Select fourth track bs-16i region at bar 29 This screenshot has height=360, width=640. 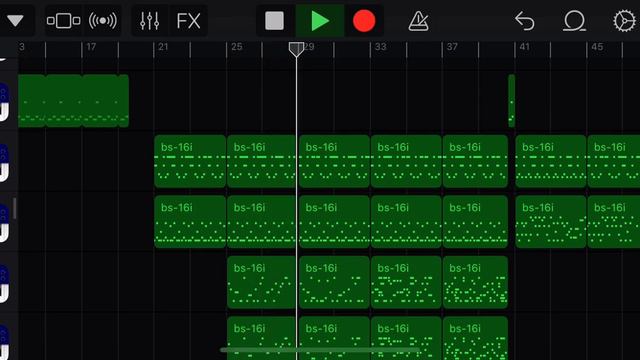[334, 282]
